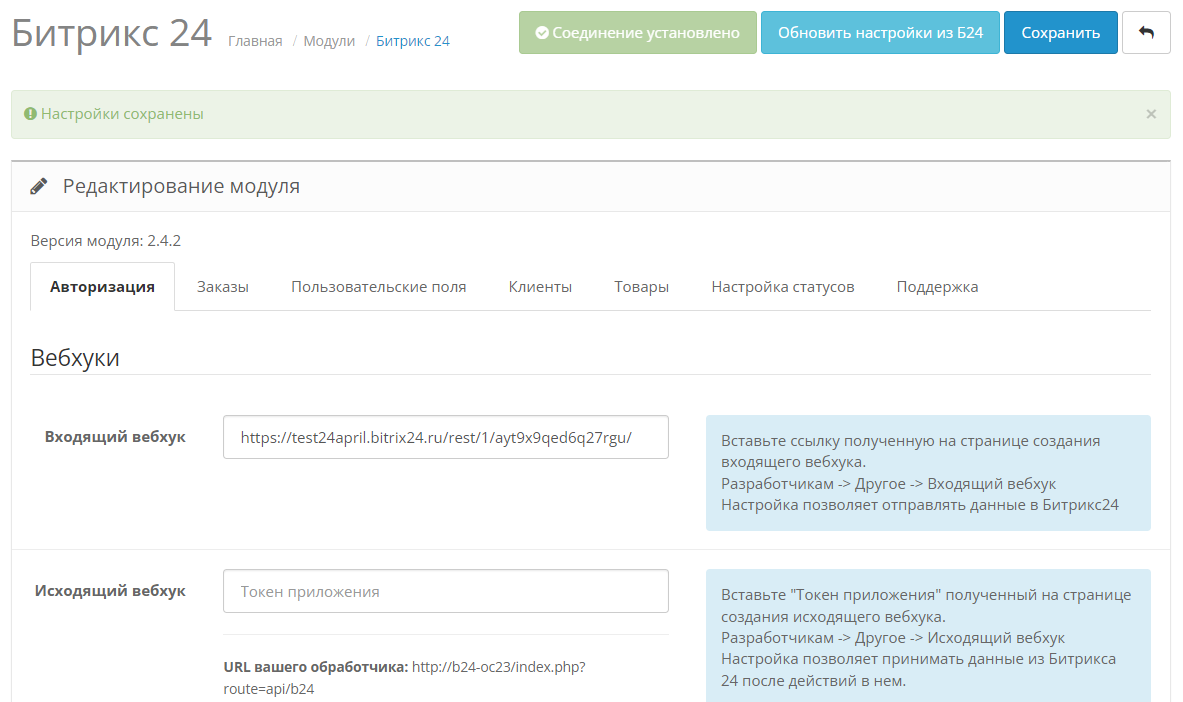Switch to the 'Заказы' tab
Viewport: 1183px width, 702px height.
223,287
